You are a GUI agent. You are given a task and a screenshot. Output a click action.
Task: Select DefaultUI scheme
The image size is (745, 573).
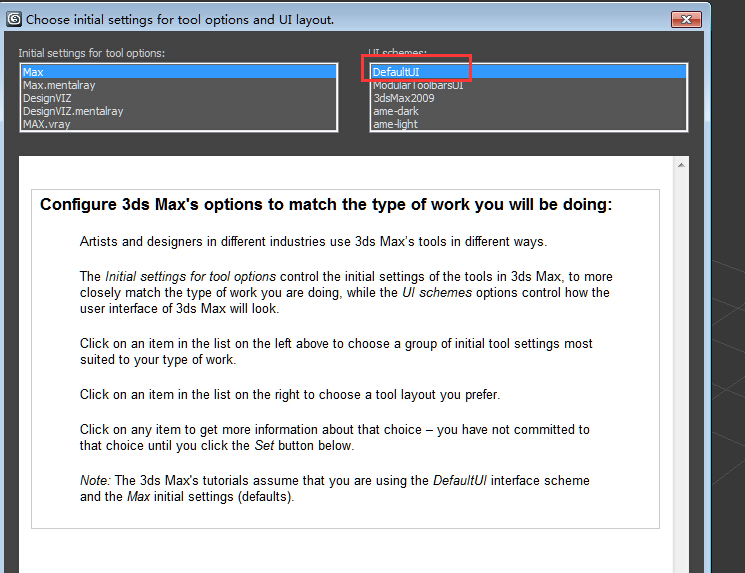click(529, 72)
